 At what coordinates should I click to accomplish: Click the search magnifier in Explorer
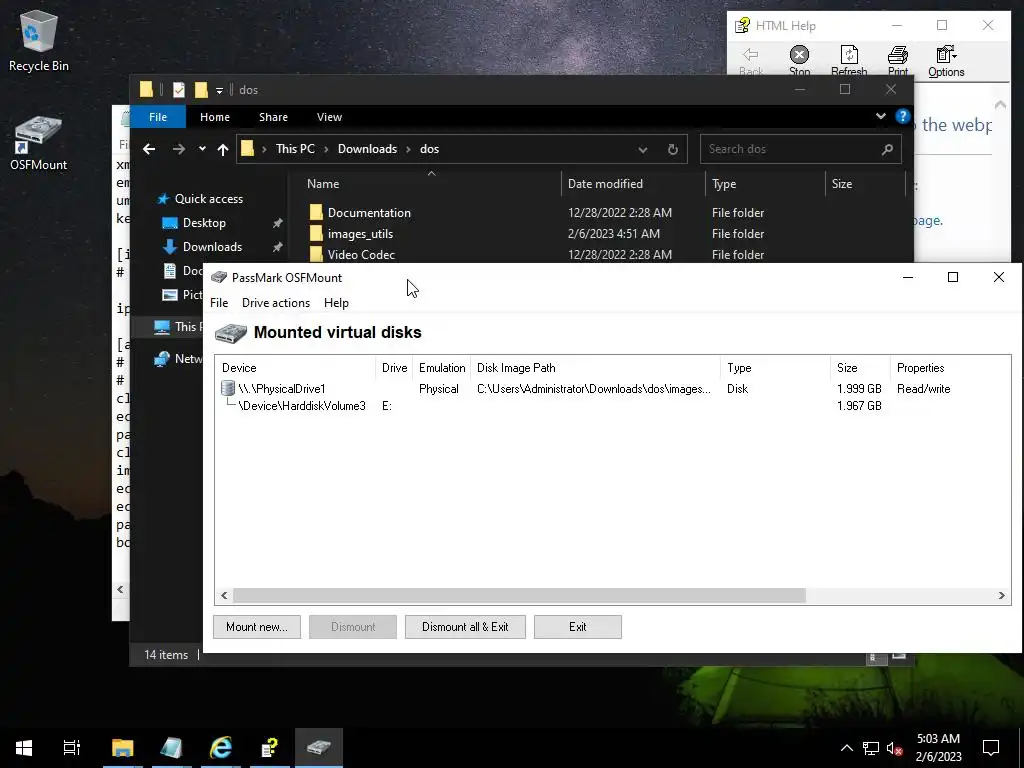887,150
